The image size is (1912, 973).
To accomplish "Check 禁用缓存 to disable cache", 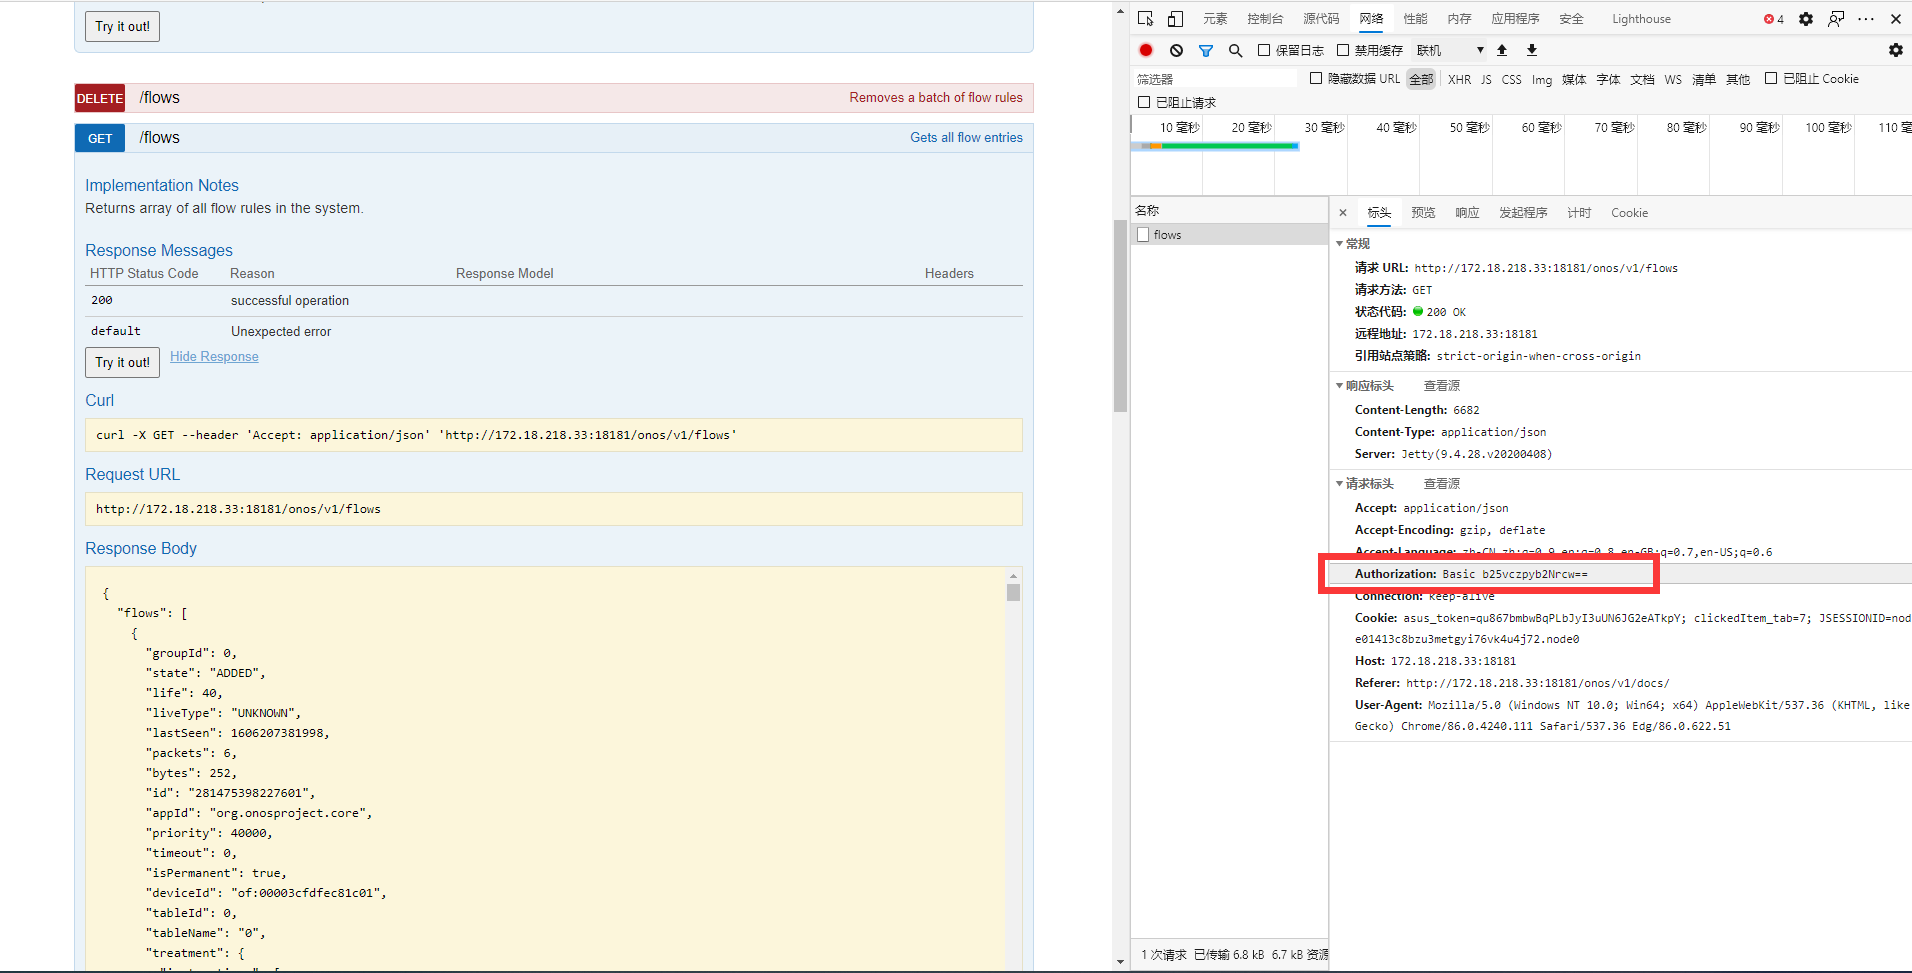I will [1344, 50].
